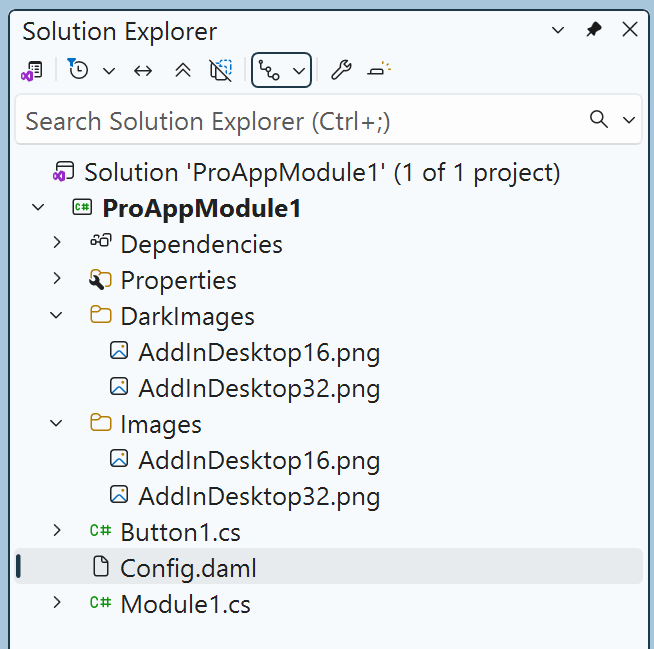Select AddInDesktop16.png under DarkImages
The image size is (654, 649).
pos(259,353)
